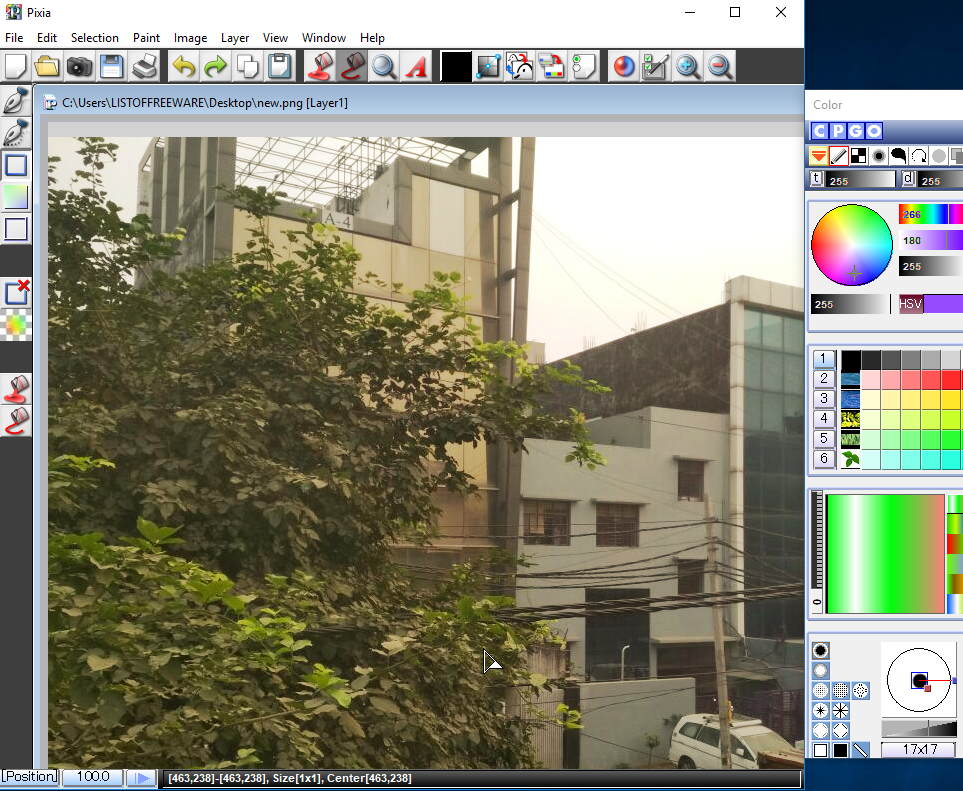Image resolution: width=963 pixels, height=791 pixels.
Task: Open the color adjustment toolbar icon
Action: (552, 66)
